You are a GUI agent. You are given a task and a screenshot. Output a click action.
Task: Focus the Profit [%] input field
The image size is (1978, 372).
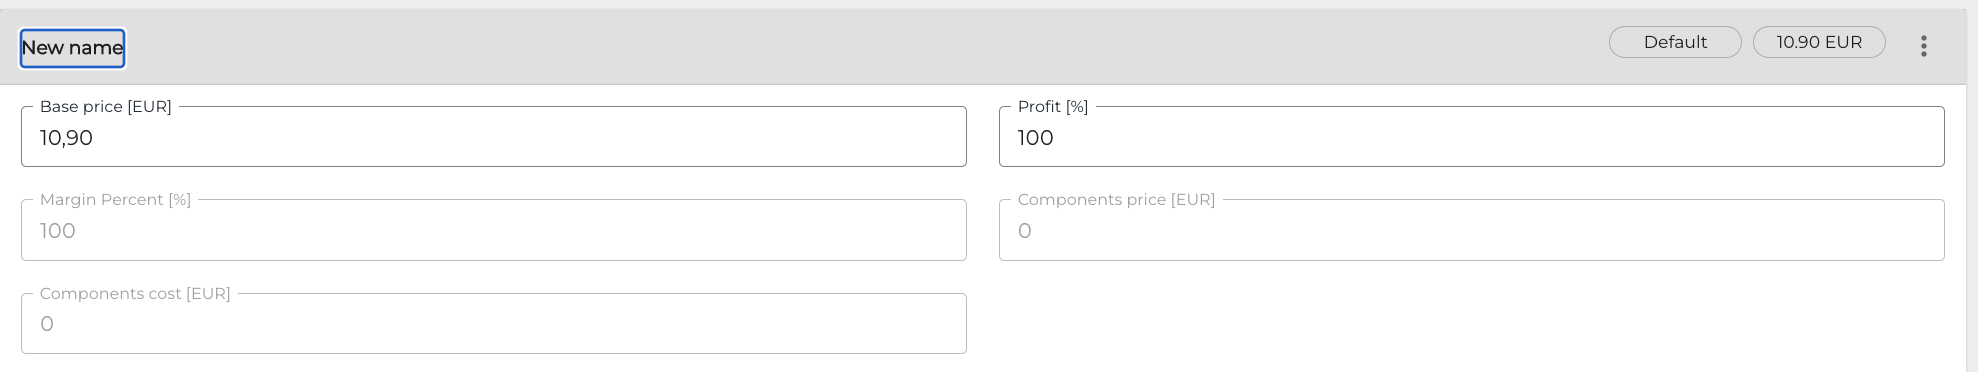(1471, 137)
